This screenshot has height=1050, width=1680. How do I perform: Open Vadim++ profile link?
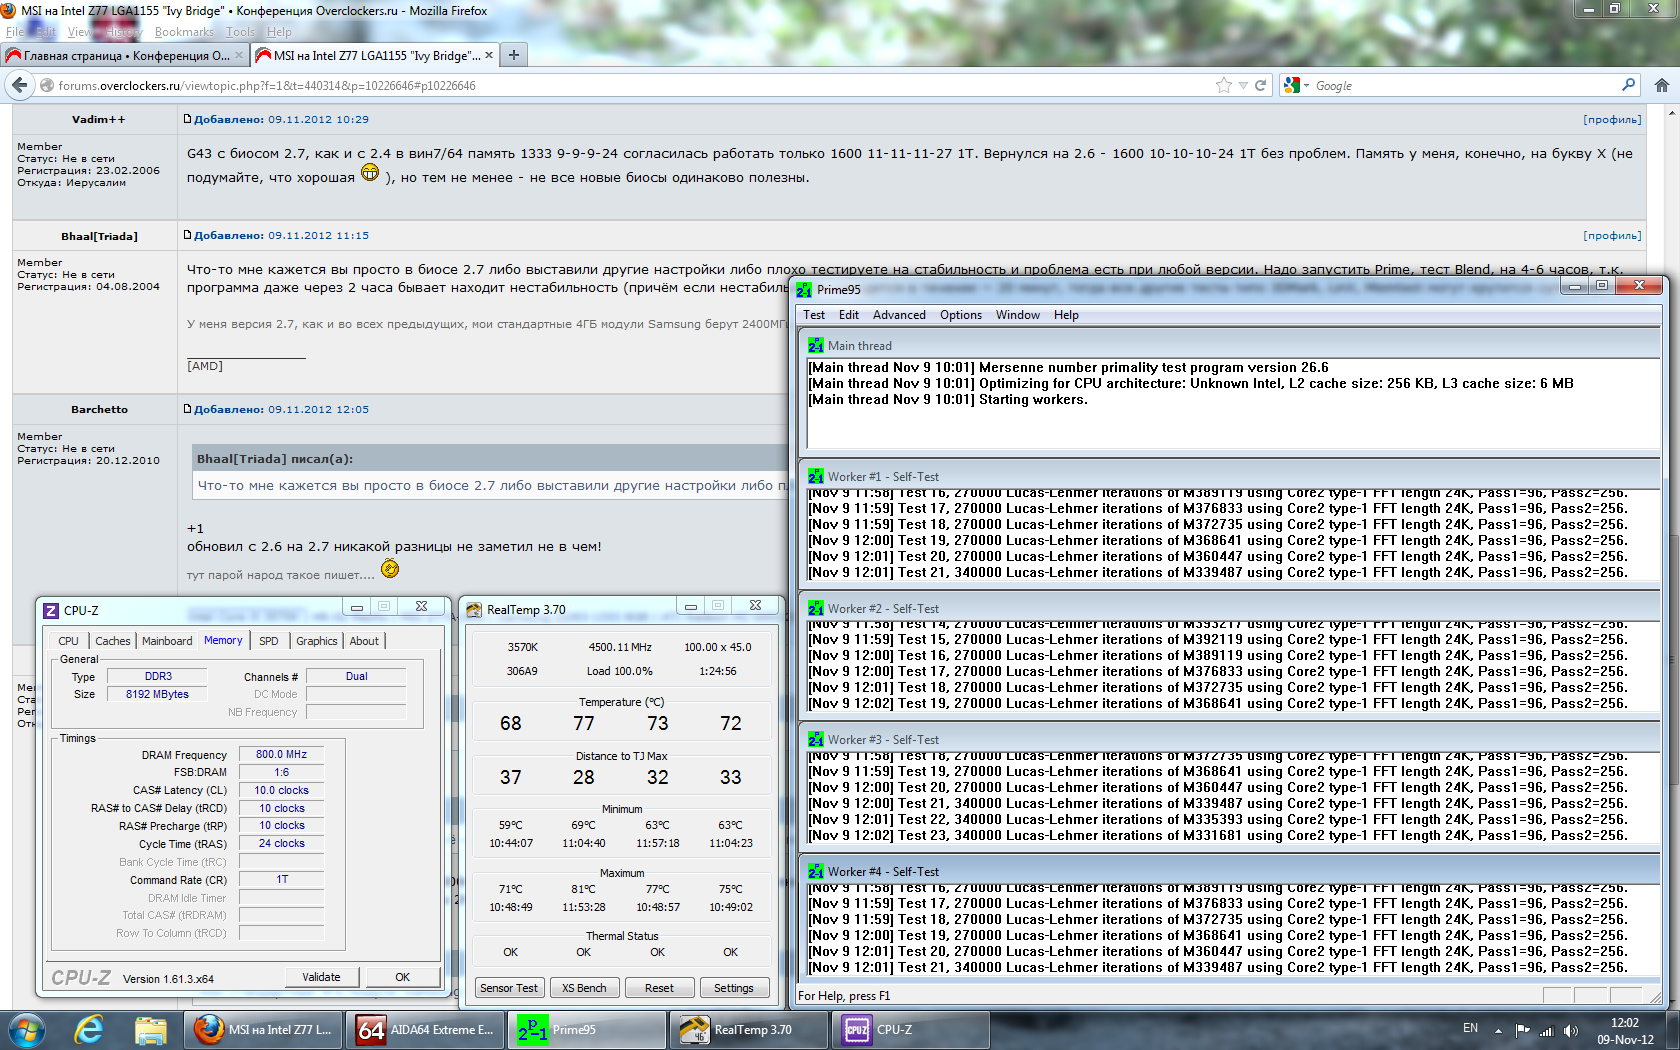coord(1611,120)
